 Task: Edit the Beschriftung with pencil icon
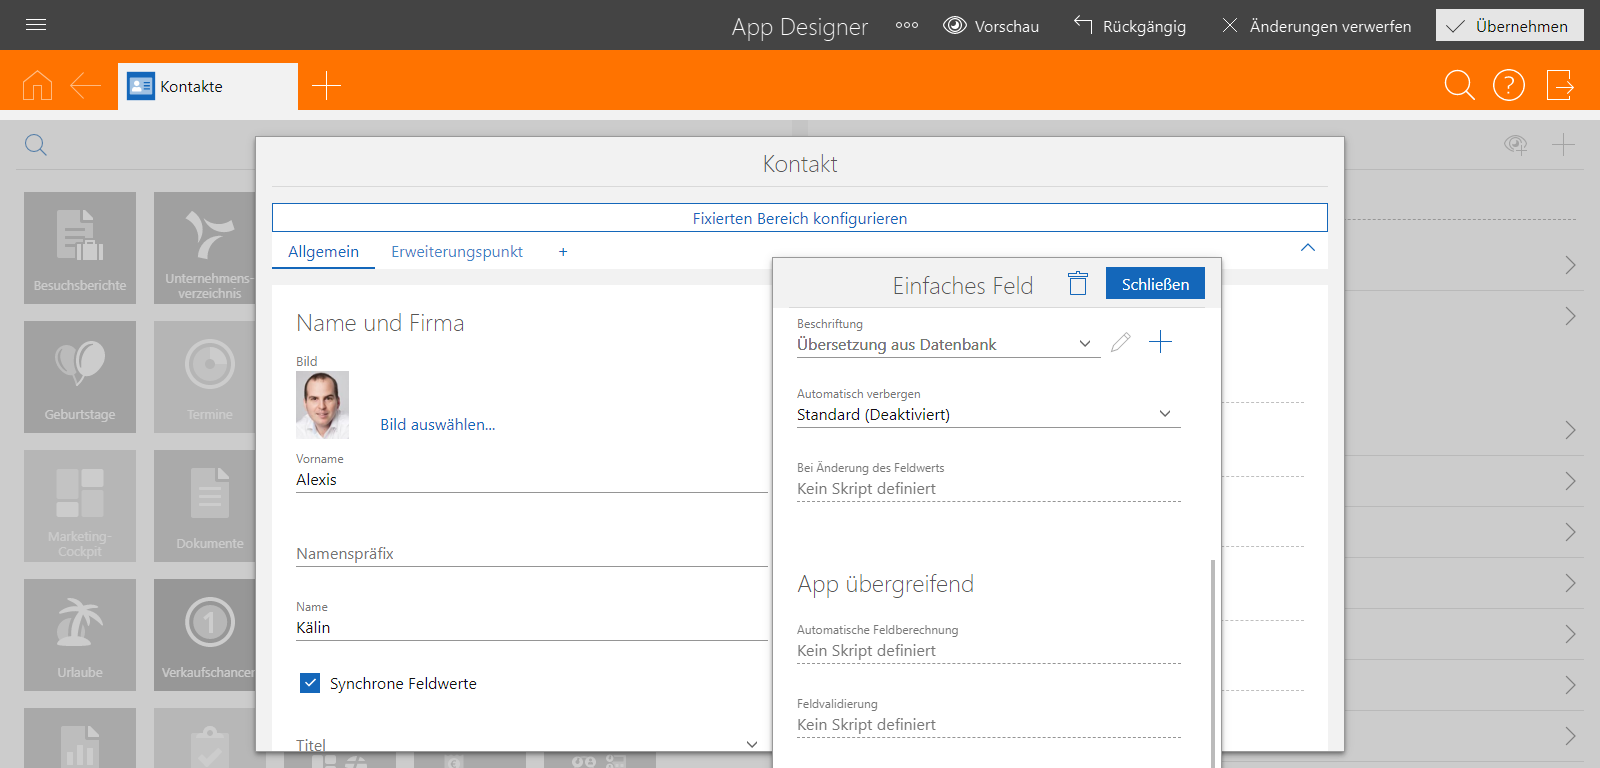[1121, 343]
